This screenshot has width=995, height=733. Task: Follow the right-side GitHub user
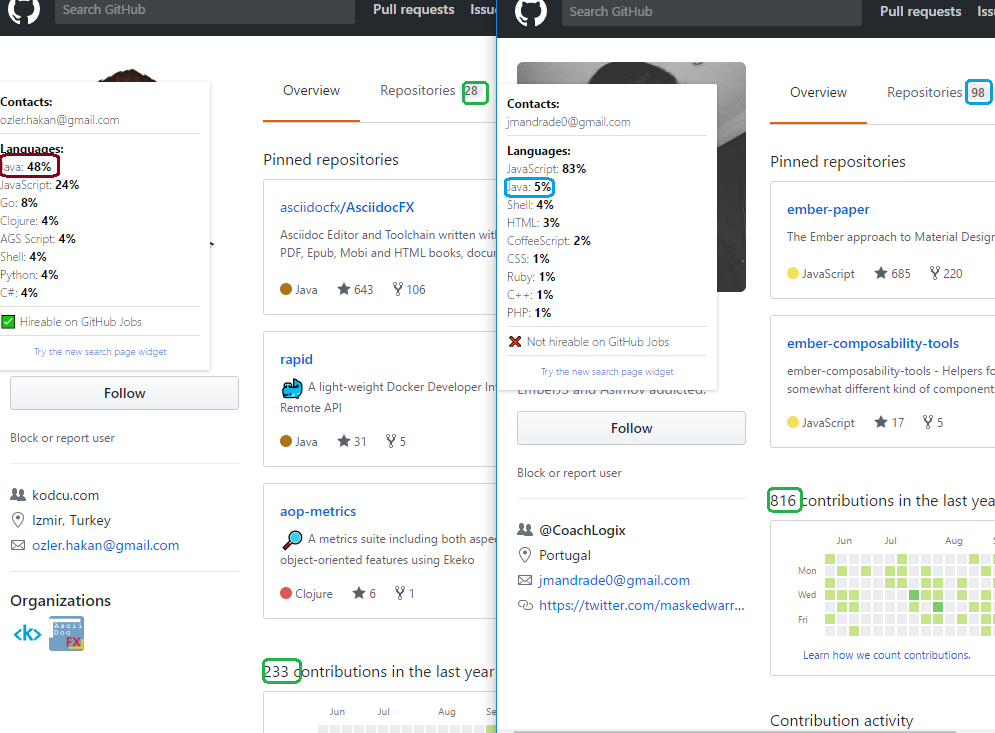tap(631, 427)
